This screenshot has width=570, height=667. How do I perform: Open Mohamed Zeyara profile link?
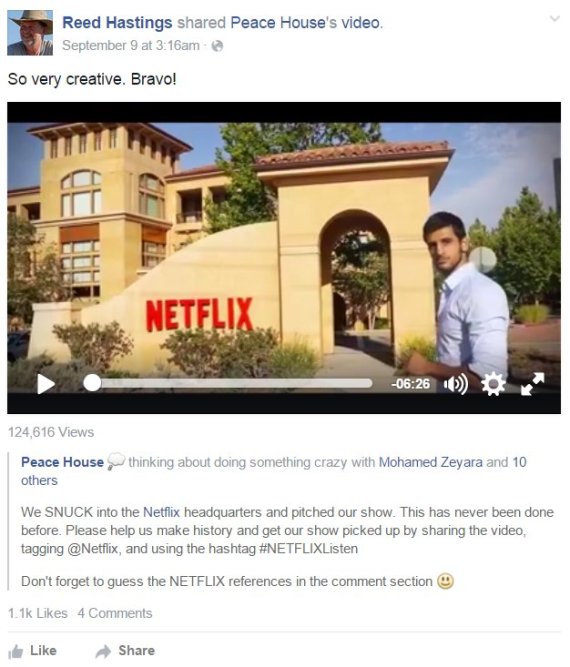pyautogui.click(x=430, y=462)
